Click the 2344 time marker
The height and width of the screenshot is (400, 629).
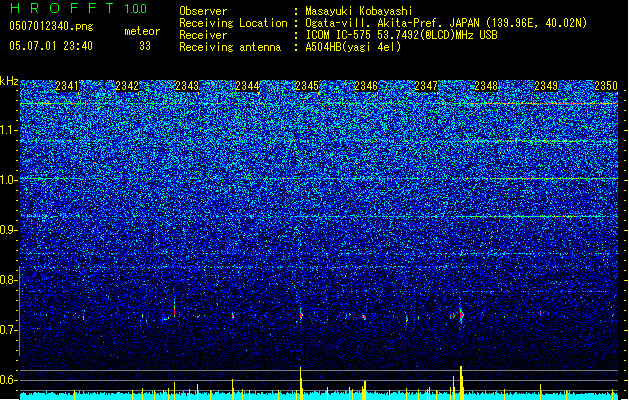pos(247,86)
